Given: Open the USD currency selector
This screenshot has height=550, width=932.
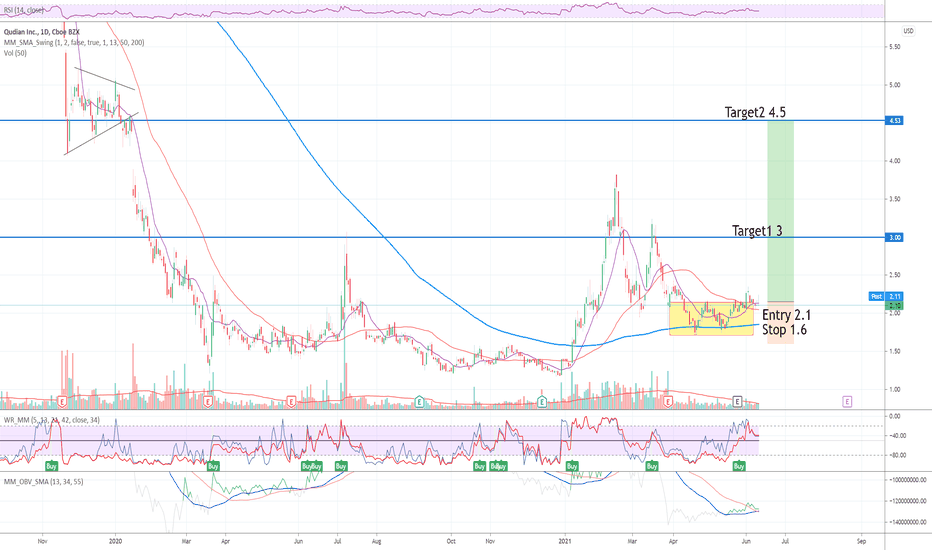Looking at the screenshot, I should tap(909, 31).
